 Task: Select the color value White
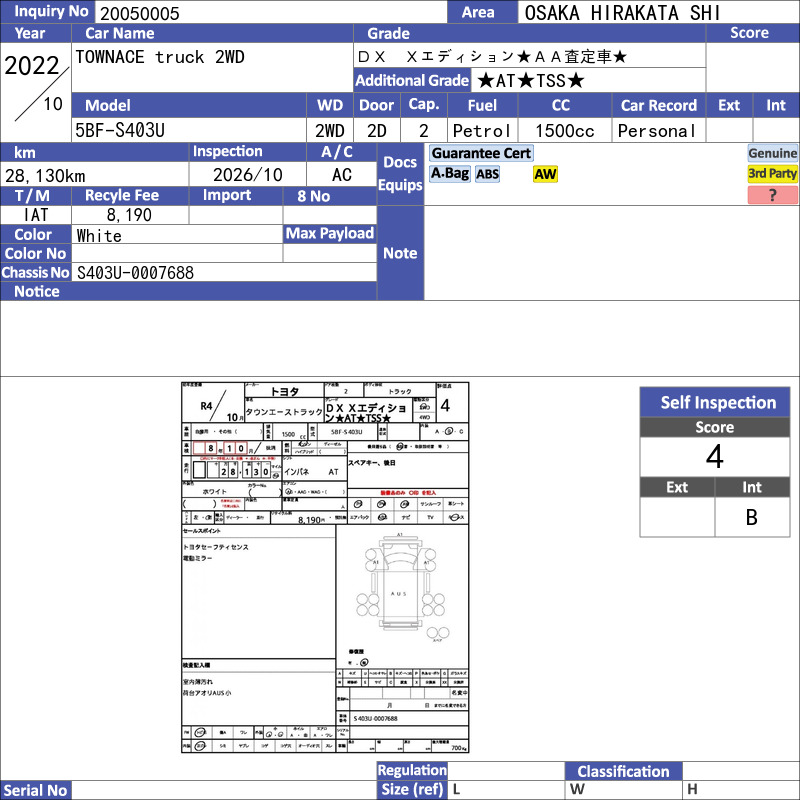point(99,236)
